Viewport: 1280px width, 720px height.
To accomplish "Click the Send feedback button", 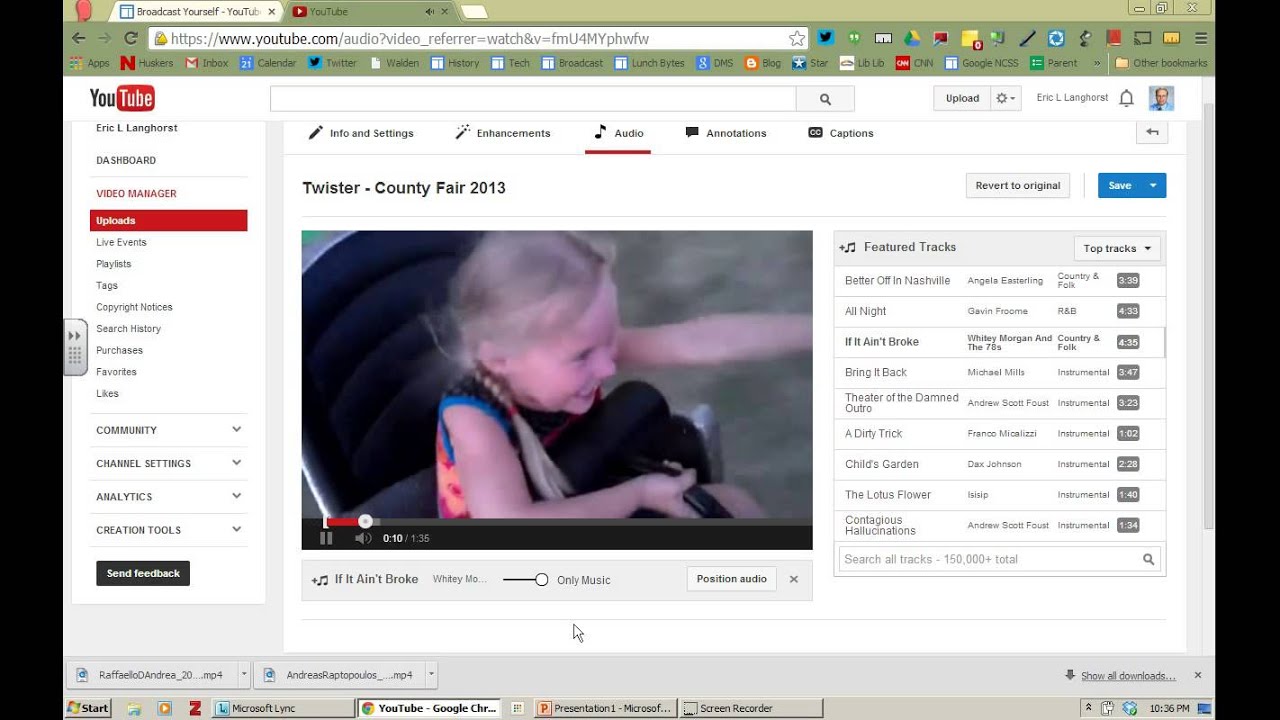I will [143, 573].
